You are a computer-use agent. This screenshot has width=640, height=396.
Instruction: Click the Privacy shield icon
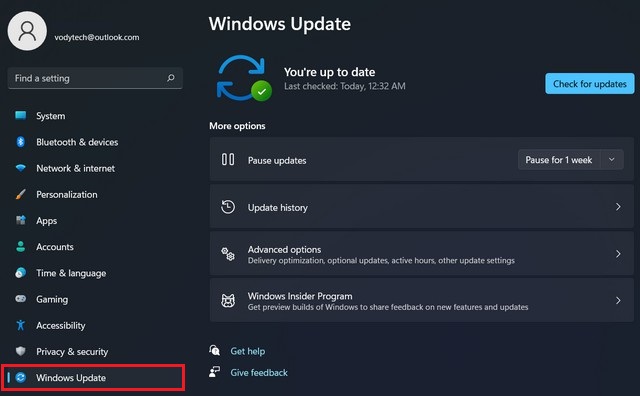point(20,351)
